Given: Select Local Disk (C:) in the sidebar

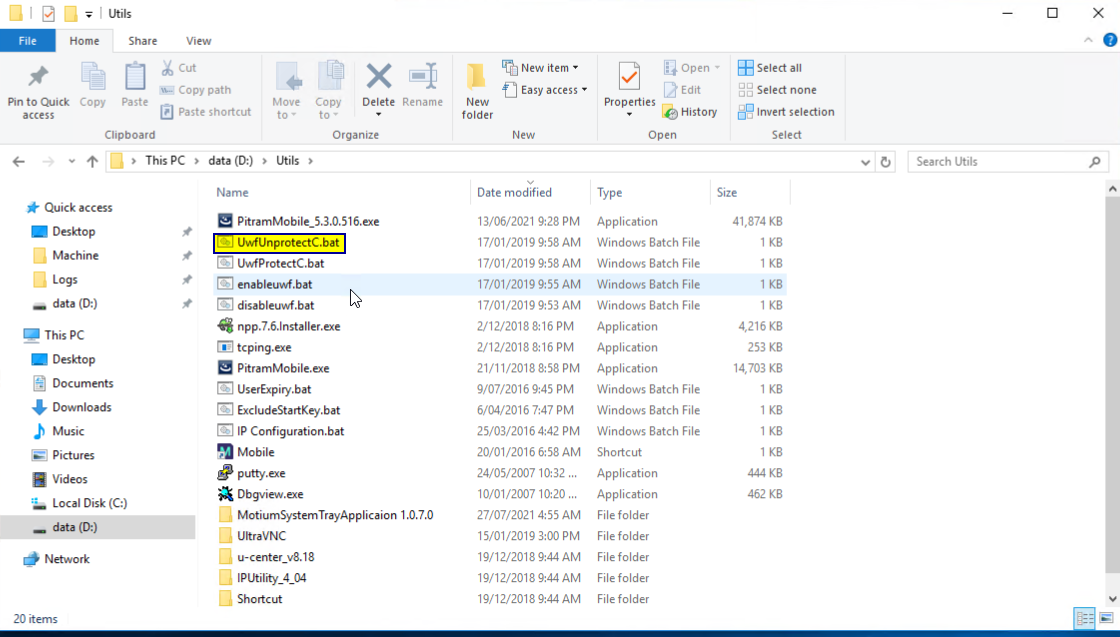Looking at the screenshot, I should (x=89, y=503).
